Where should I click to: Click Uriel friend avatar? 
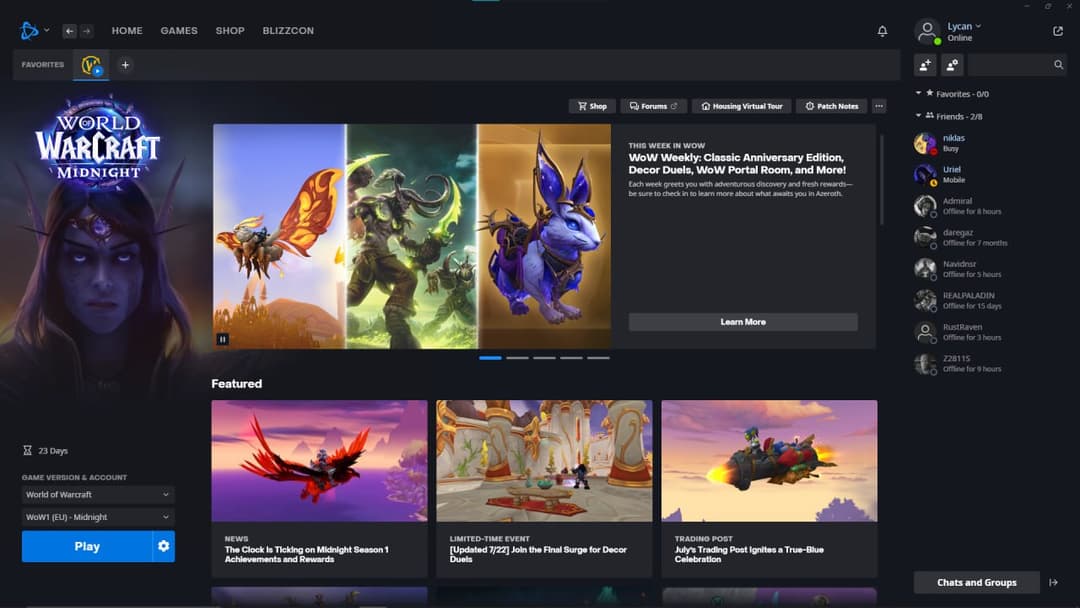[x=925, y=175]
